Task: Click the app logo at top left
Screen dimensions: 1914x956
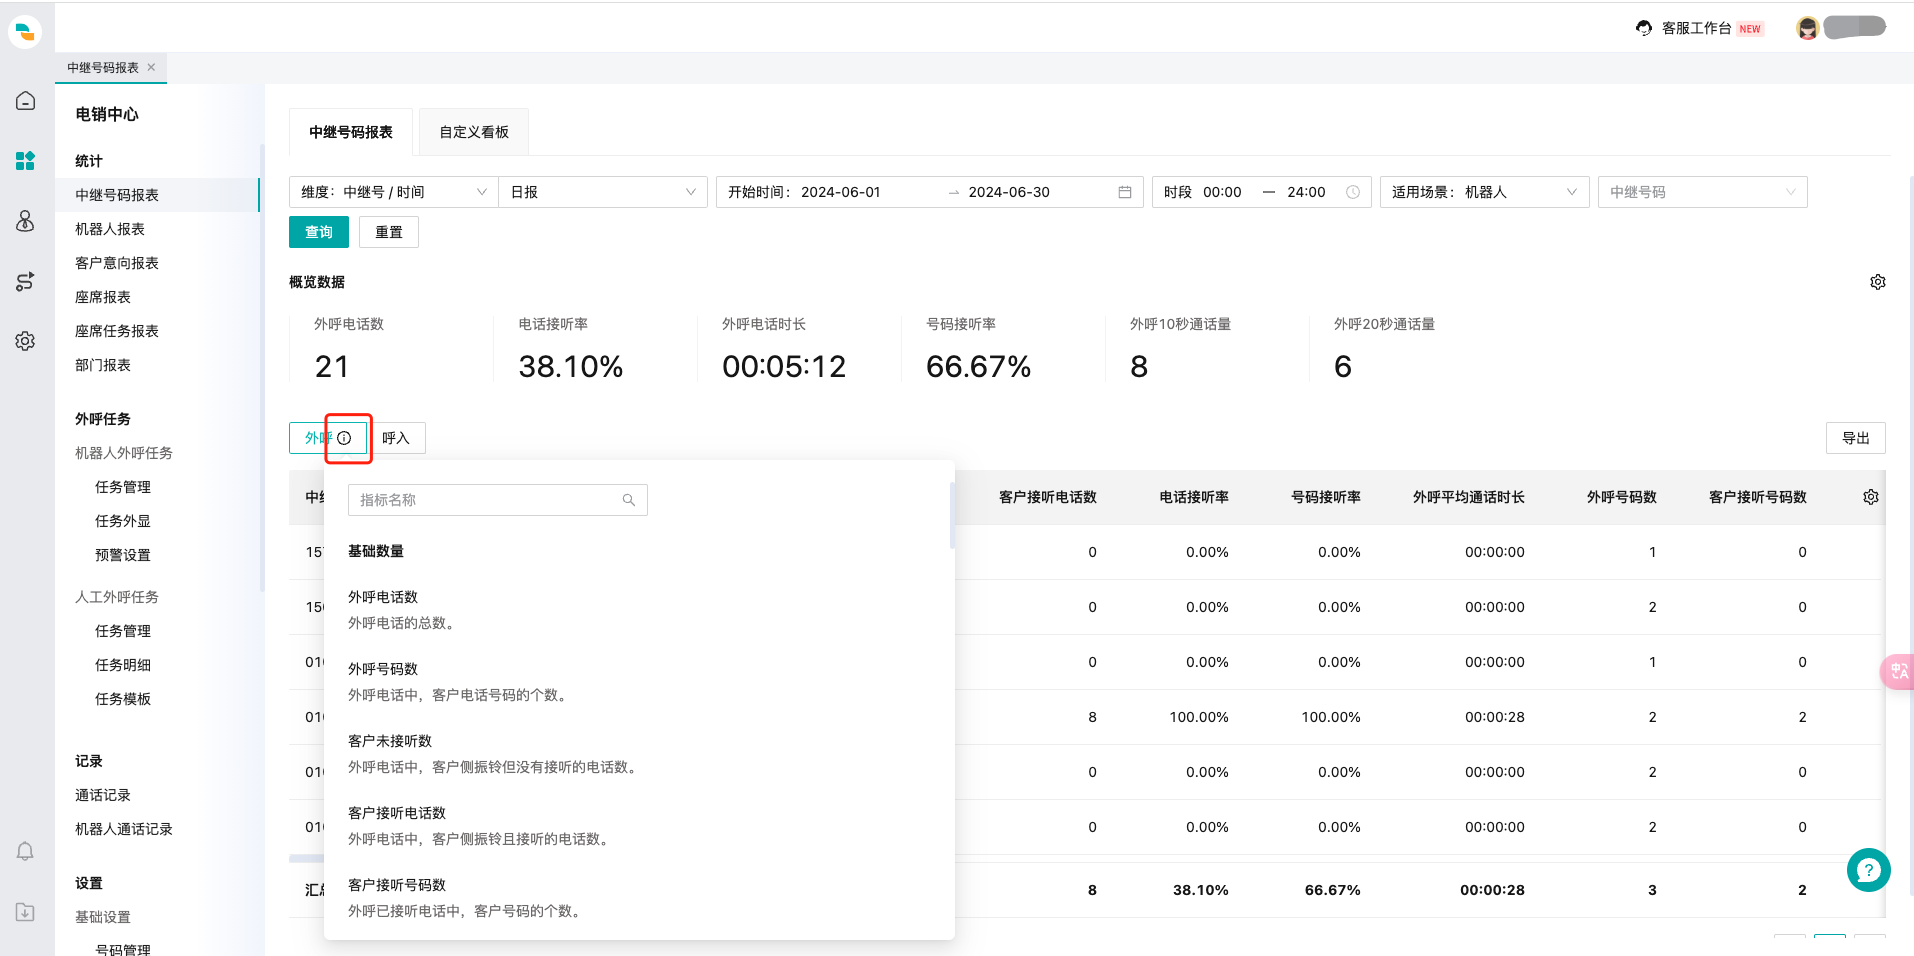Action: coord(25,31)
